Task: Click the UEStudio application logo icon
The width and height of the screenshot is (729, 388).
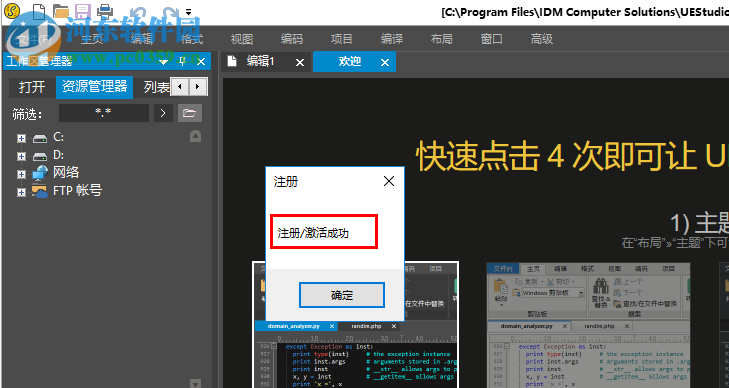Action: (x=13, y=10)
